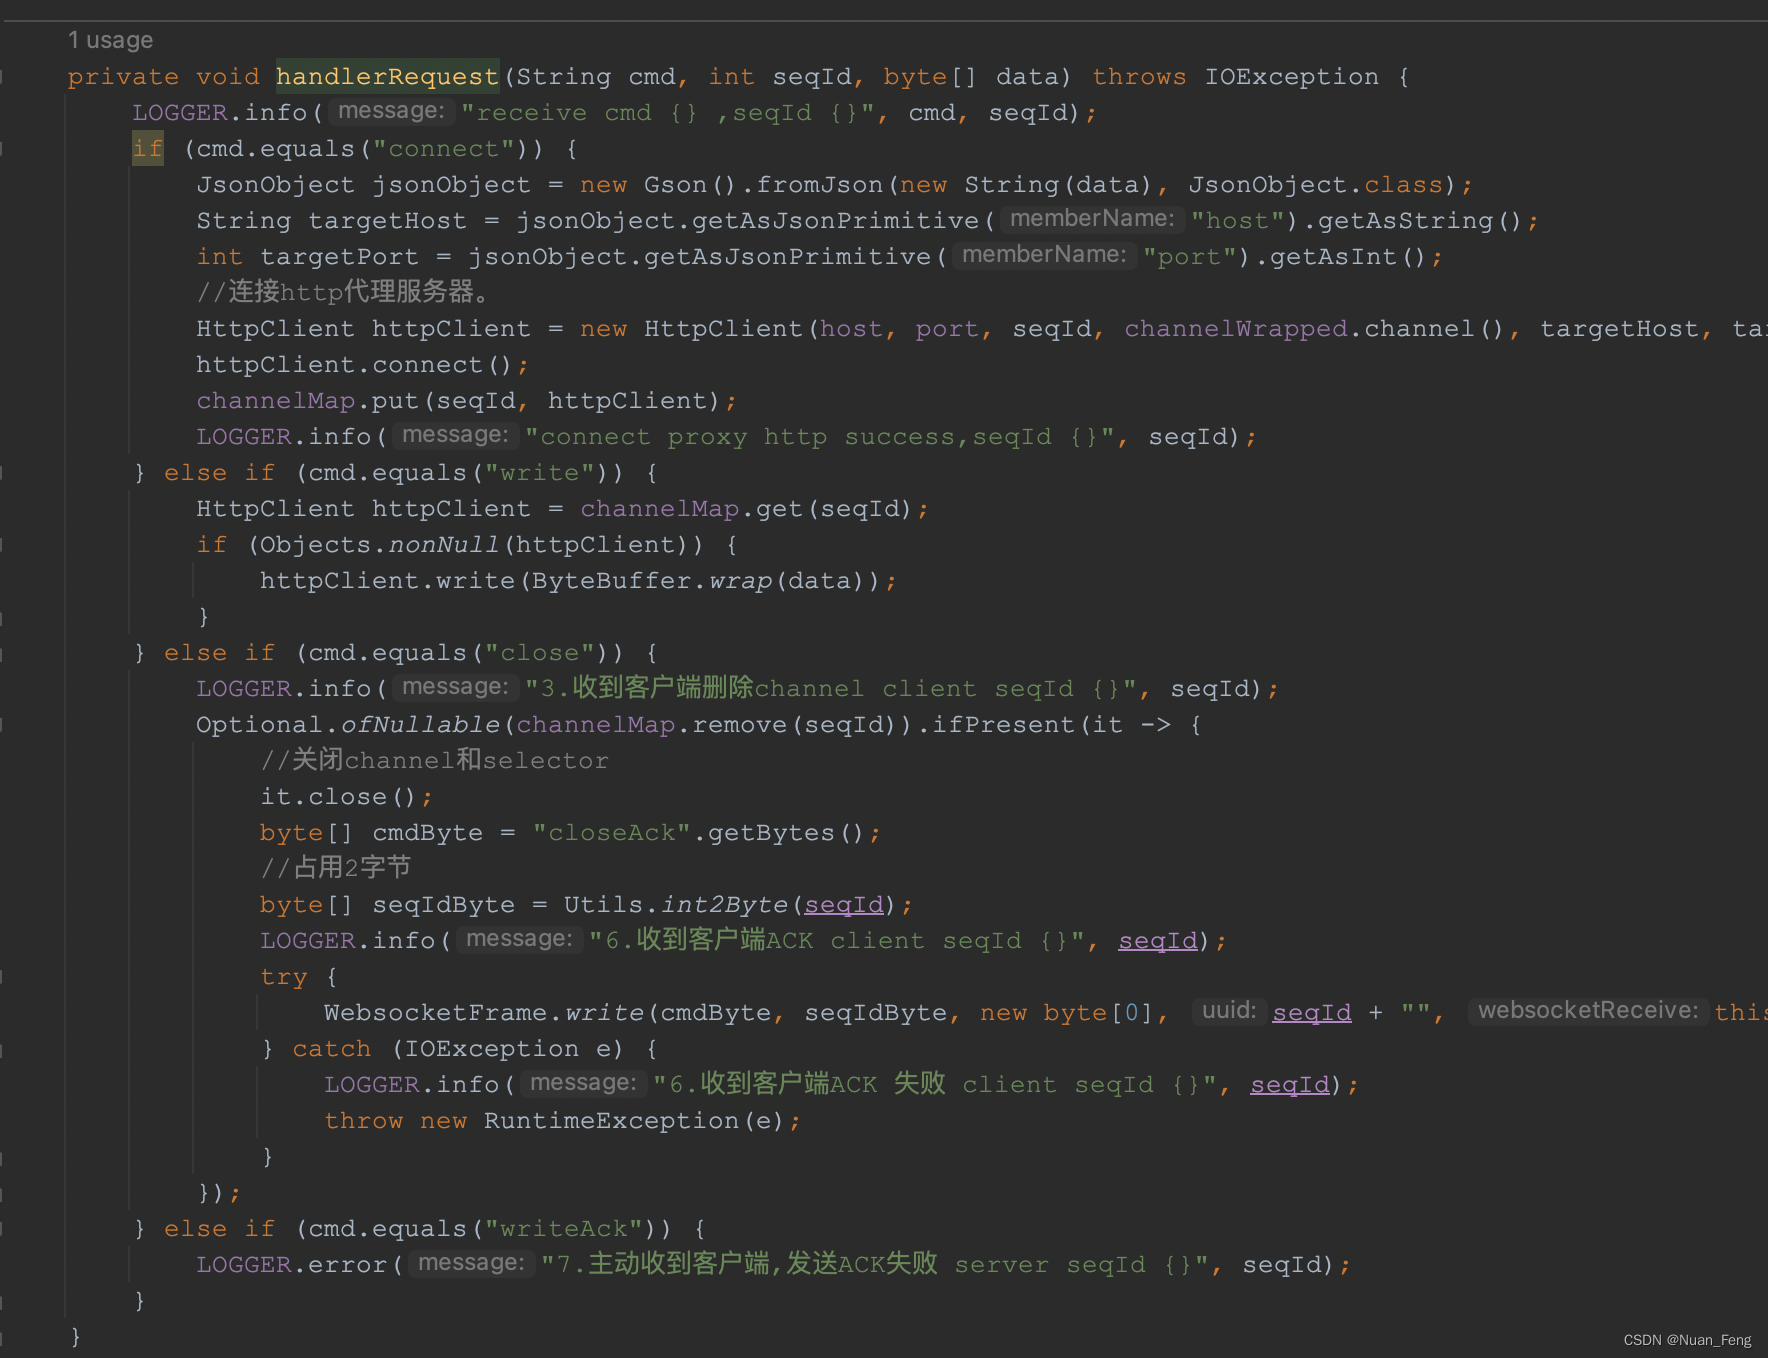Click WebsocketFrame.write method call

[x=483, y=1013]
